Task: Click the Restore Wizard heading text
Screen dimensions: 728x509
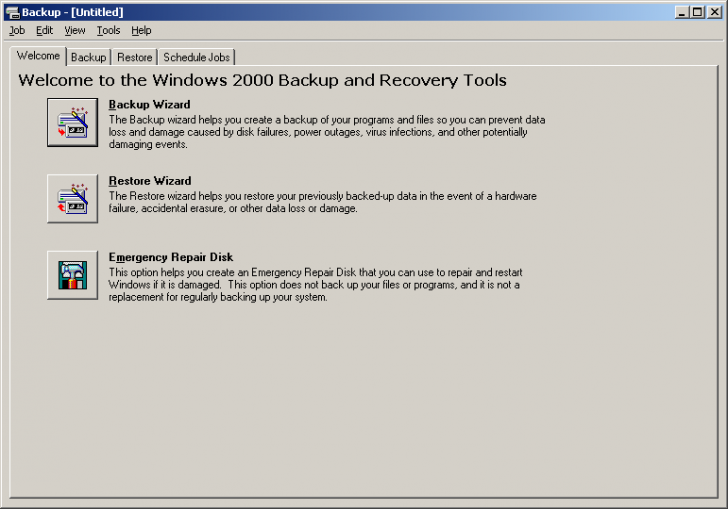Action: click(x=150, y=181)
